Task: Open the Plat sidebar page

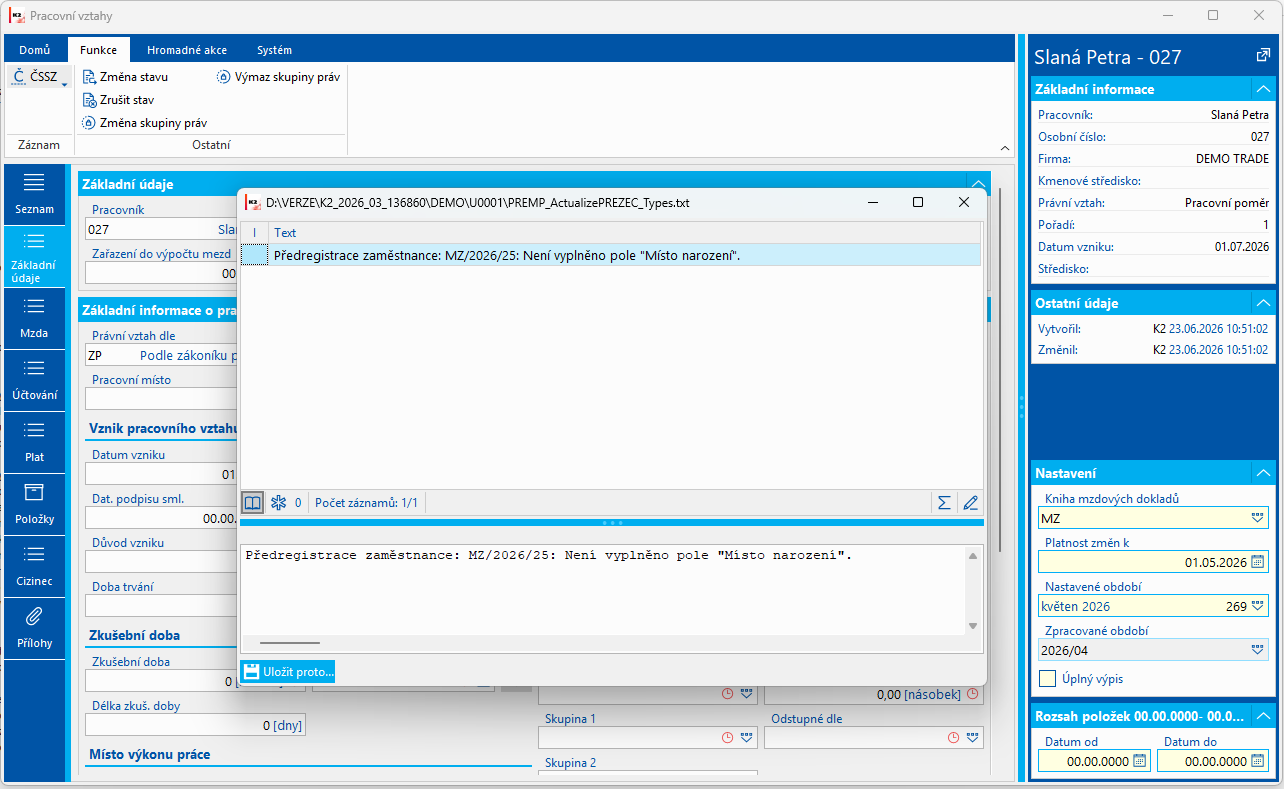Action: (x=35, y=442)
